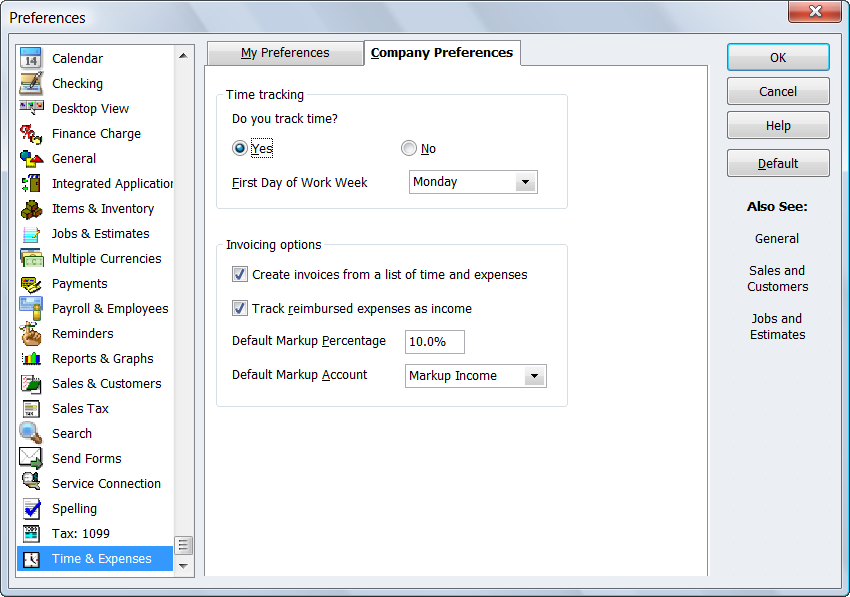Image resolution: width=850 pixels, height=597 pixels.
Task: Uncheck Create invoices from time and expenses
Action: point(240,274)
